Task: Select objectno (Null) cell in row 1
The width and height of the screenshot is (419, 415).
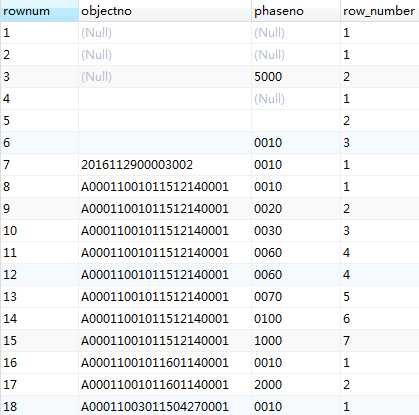Action: [165, 33]
